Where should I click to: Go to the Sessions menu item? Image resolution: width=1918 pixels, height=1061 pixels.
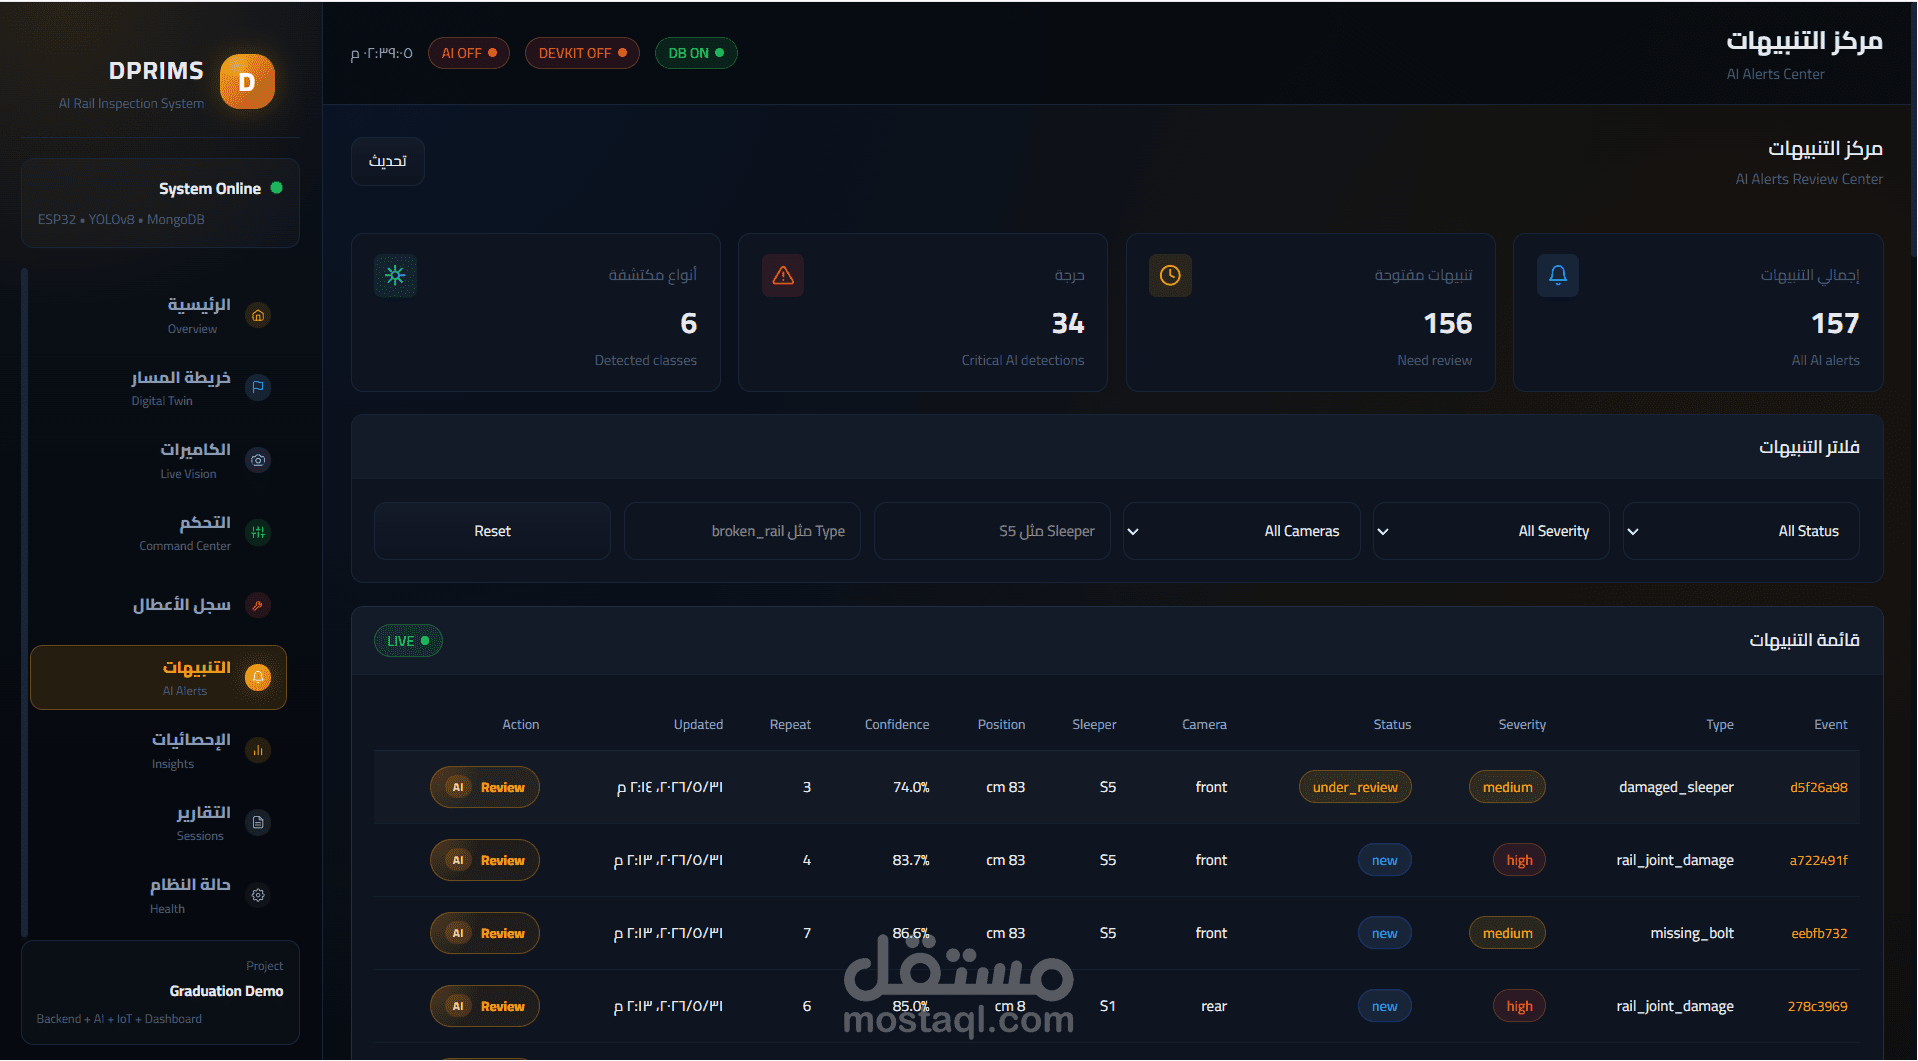[x=158, y=823]
